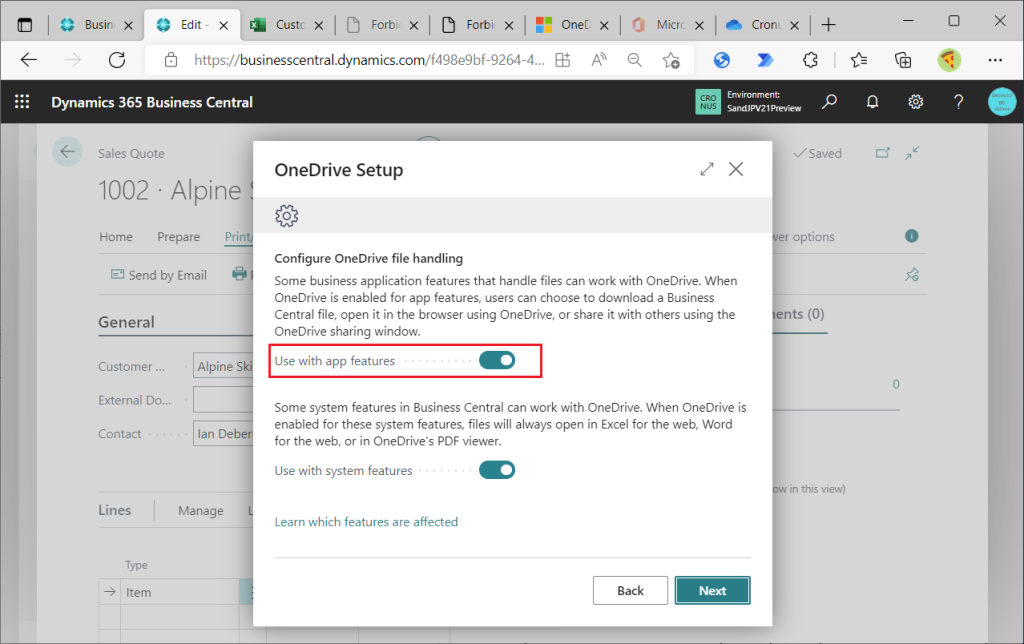
Task: Click the site lock icon in address bar
Action: tap(170, 60)
